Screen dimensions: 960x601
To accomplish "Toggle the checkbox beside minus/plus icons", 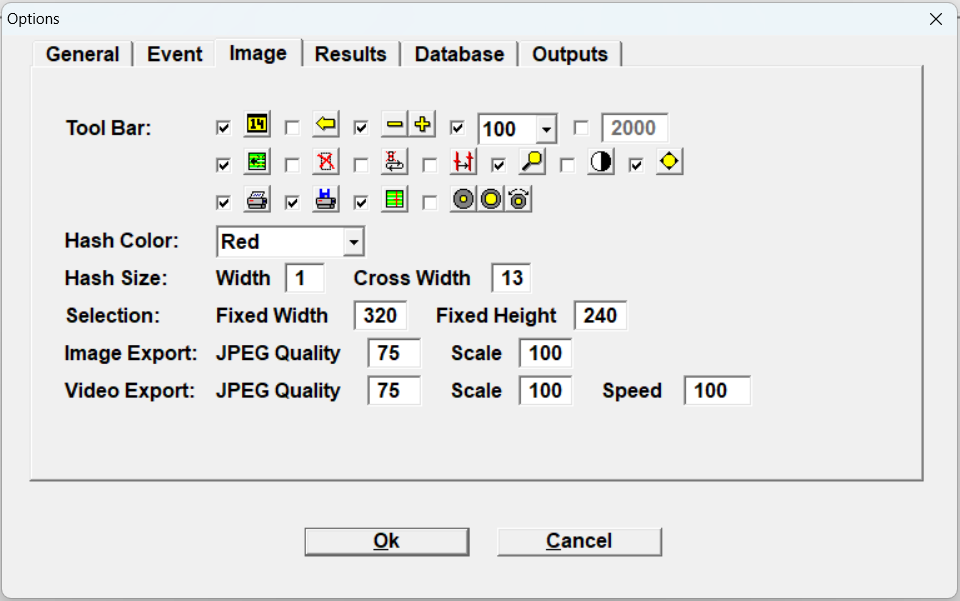I will click(x=361, y=128).
